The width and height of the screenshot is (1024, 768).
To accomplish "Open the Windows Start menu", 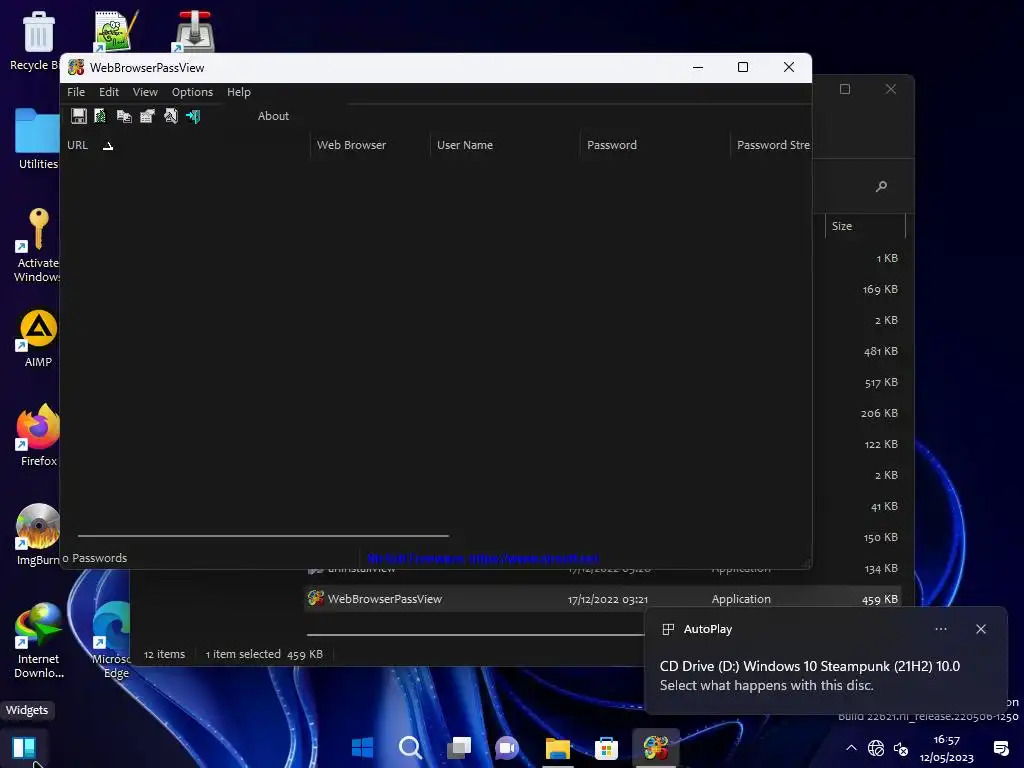I will (362, 747).
